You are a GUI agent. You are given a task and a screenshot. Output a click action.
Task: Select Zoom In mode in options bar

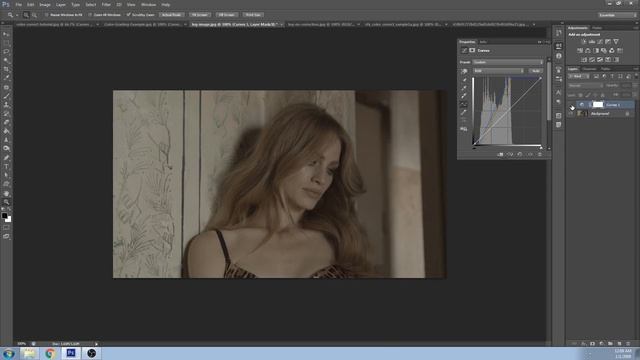[26, 15]
